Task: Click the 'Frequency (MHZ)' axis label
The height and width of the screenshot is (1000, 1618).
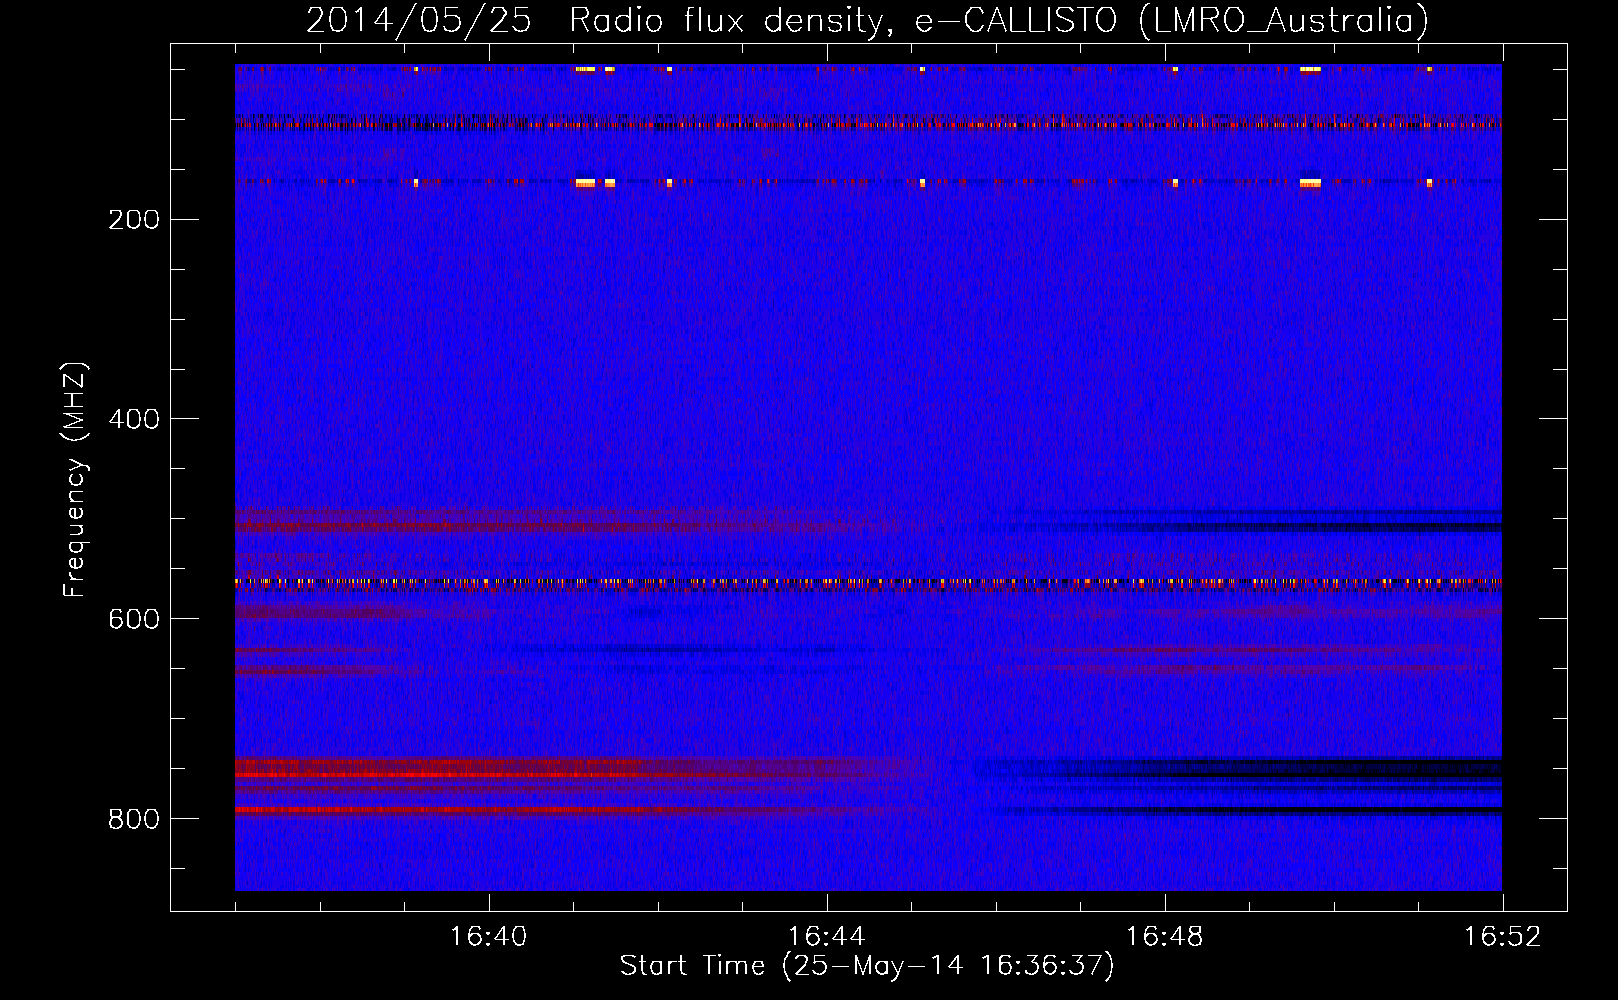Action: pyautogui.click(x=75, y=479)
